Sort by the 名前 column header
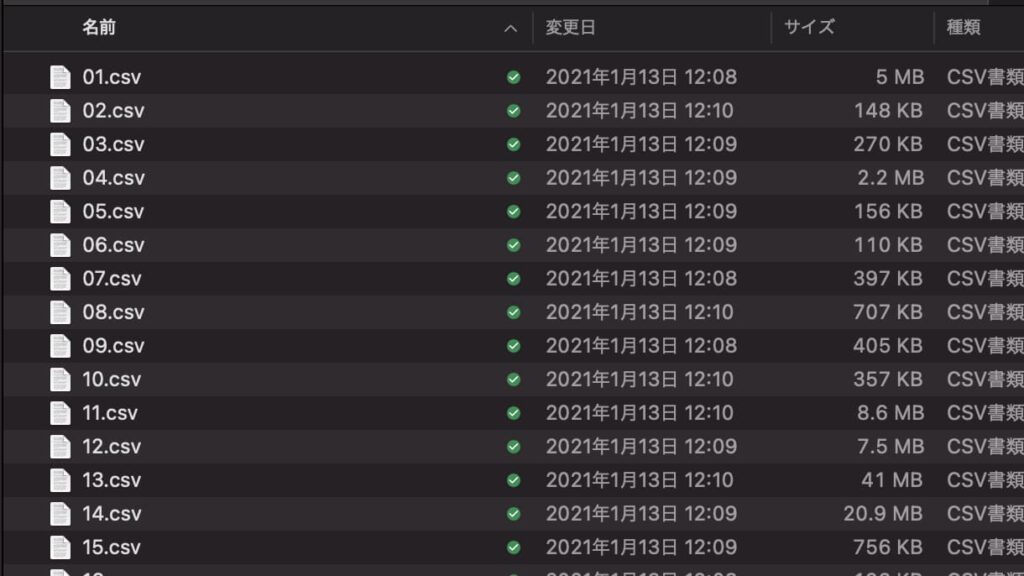This screenshot has height=576, width=1024. pyautogui.click(x=99, y=27)
